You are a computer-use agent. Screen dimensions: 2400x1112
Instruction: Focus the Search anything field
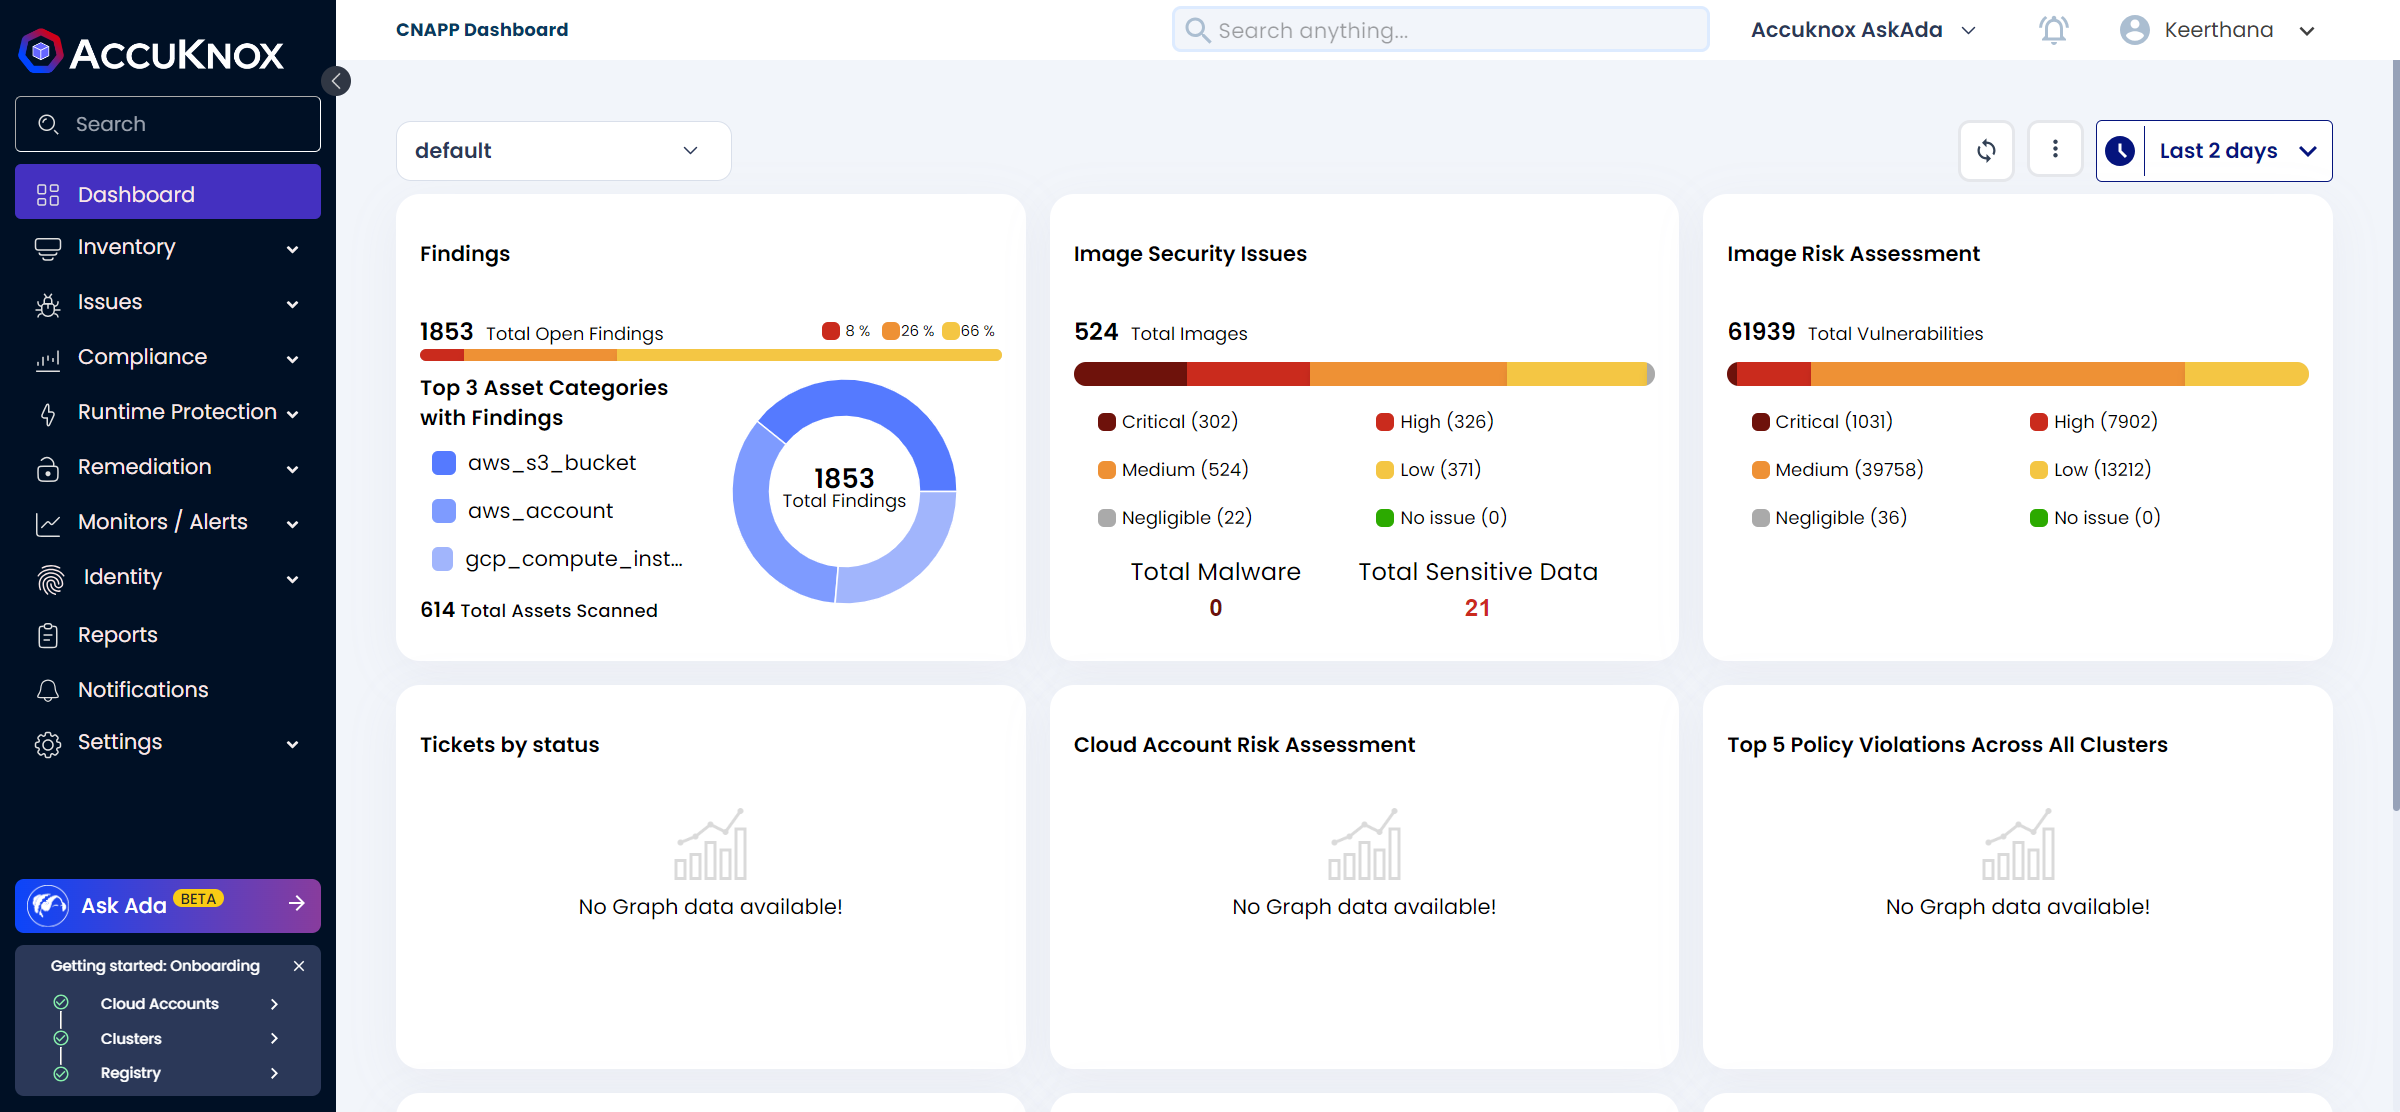point(1440,30)
